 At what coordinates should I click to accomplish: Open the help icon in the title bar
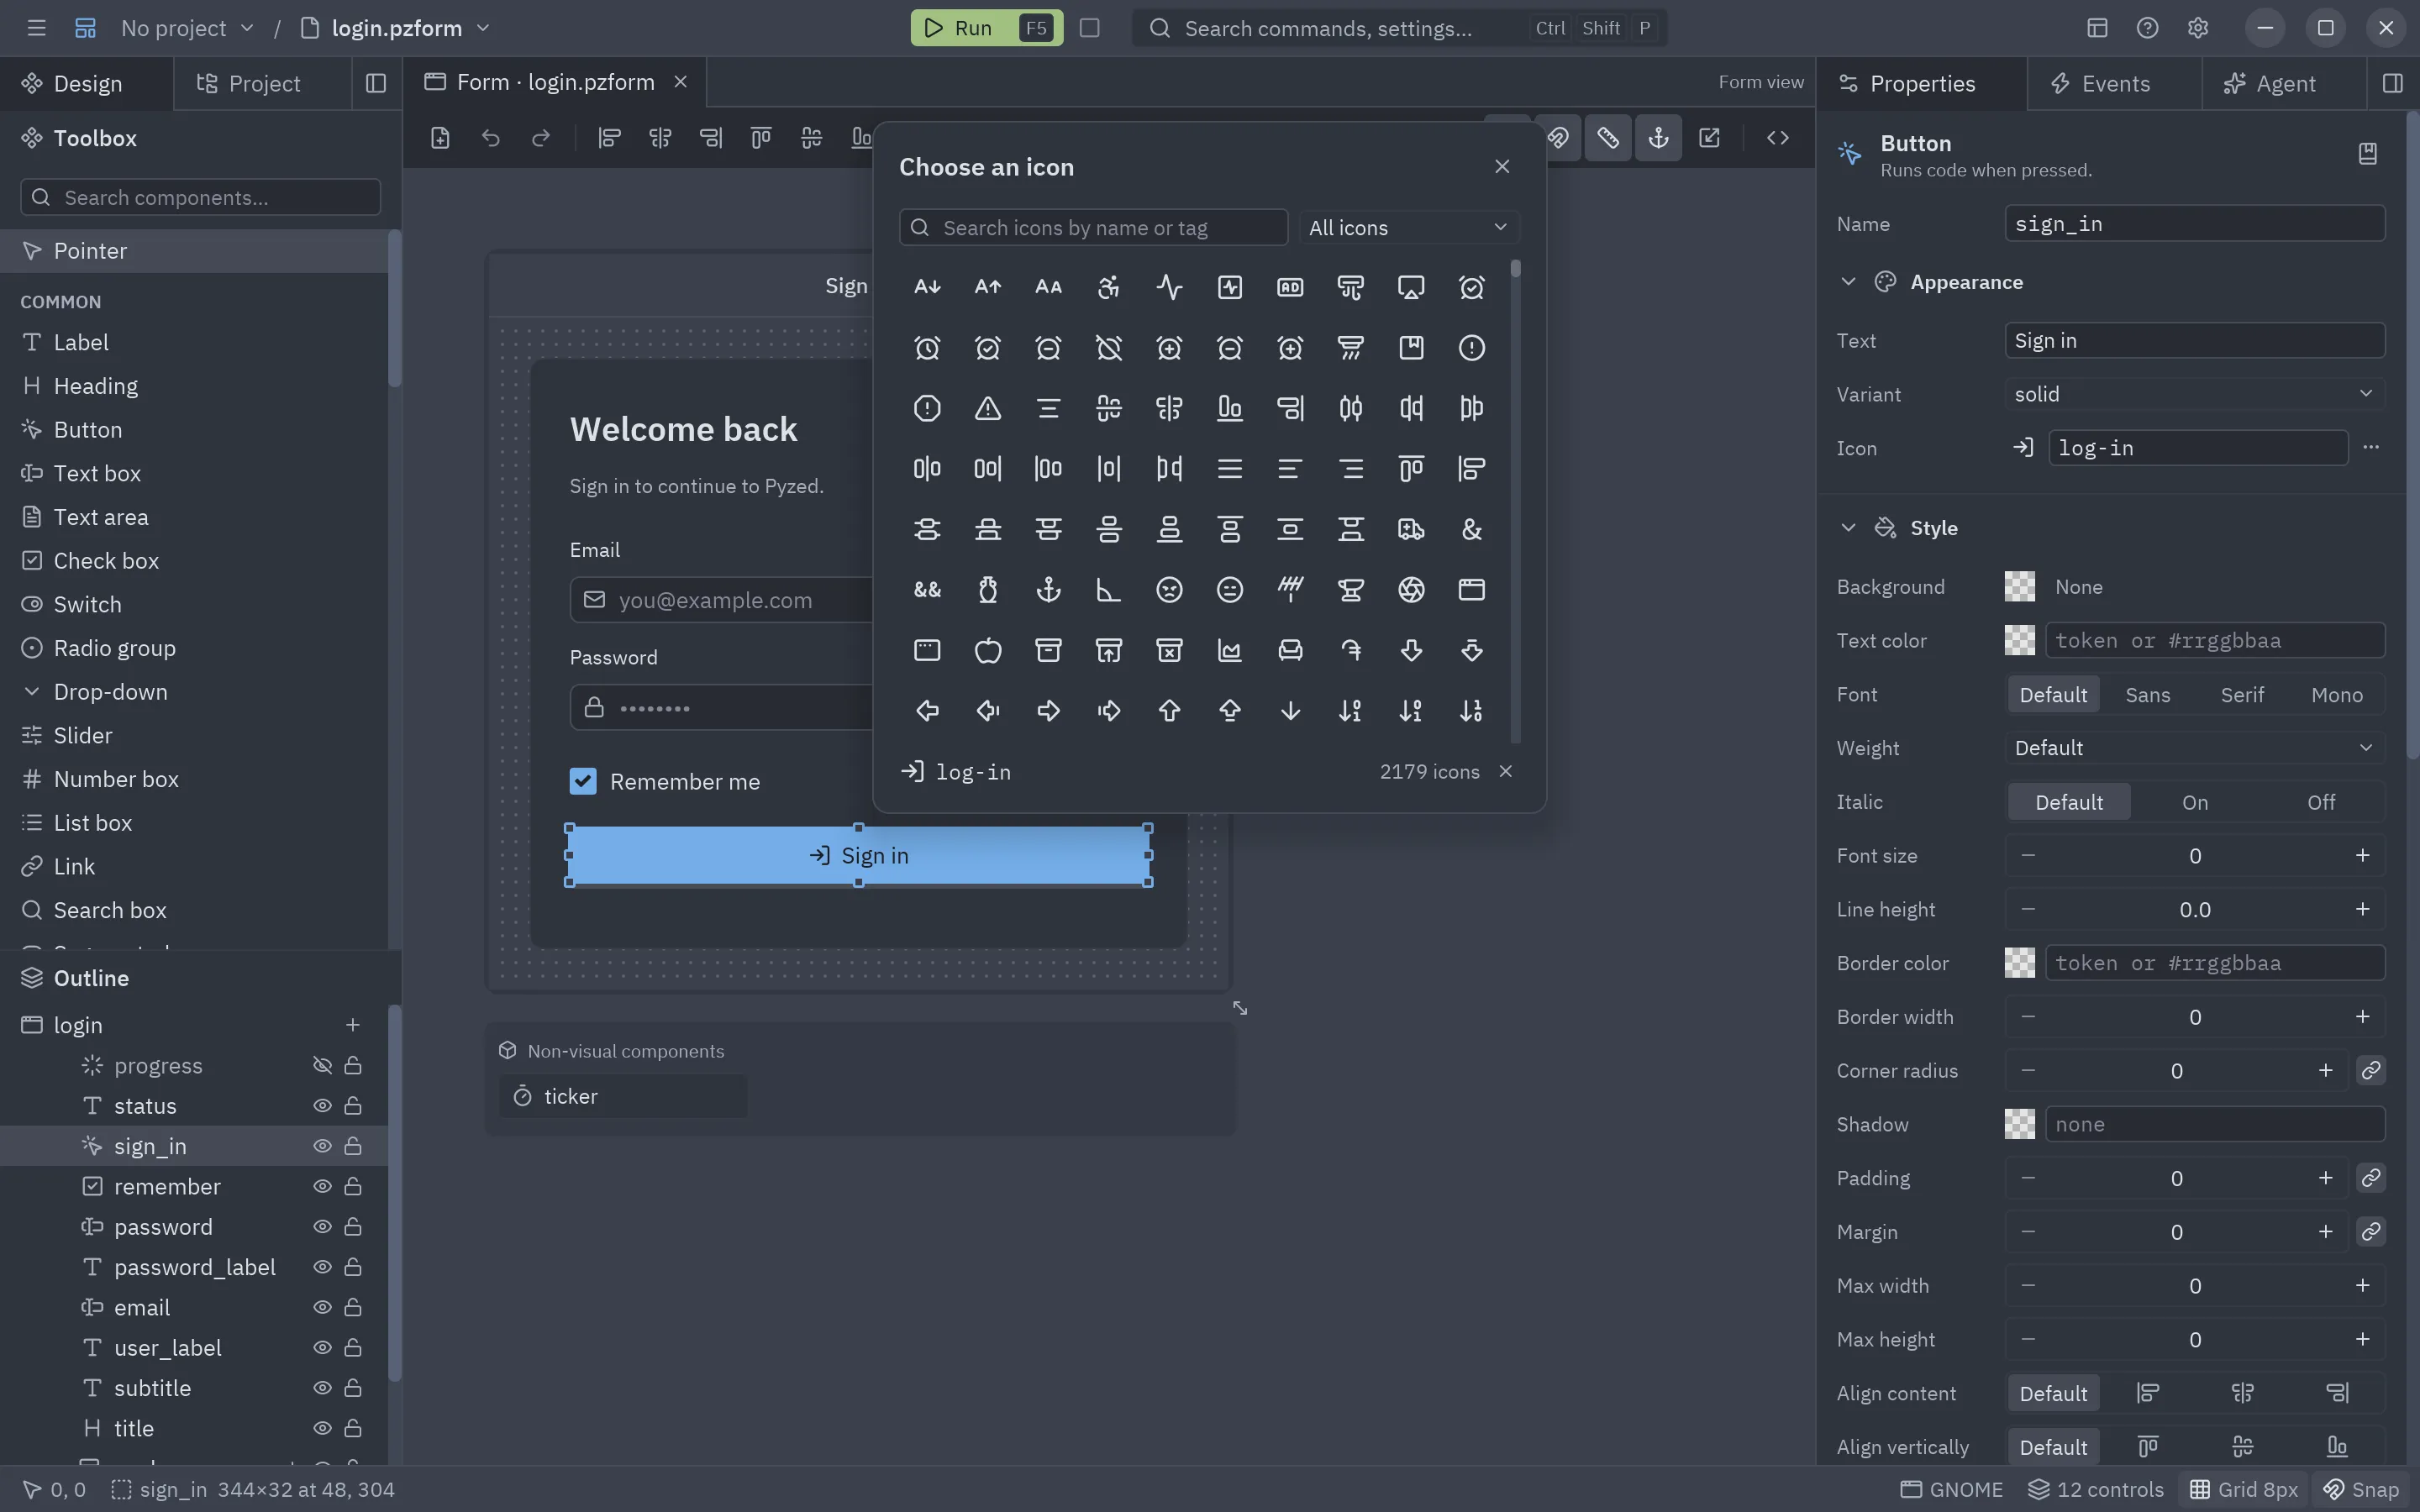(2147, 28)
